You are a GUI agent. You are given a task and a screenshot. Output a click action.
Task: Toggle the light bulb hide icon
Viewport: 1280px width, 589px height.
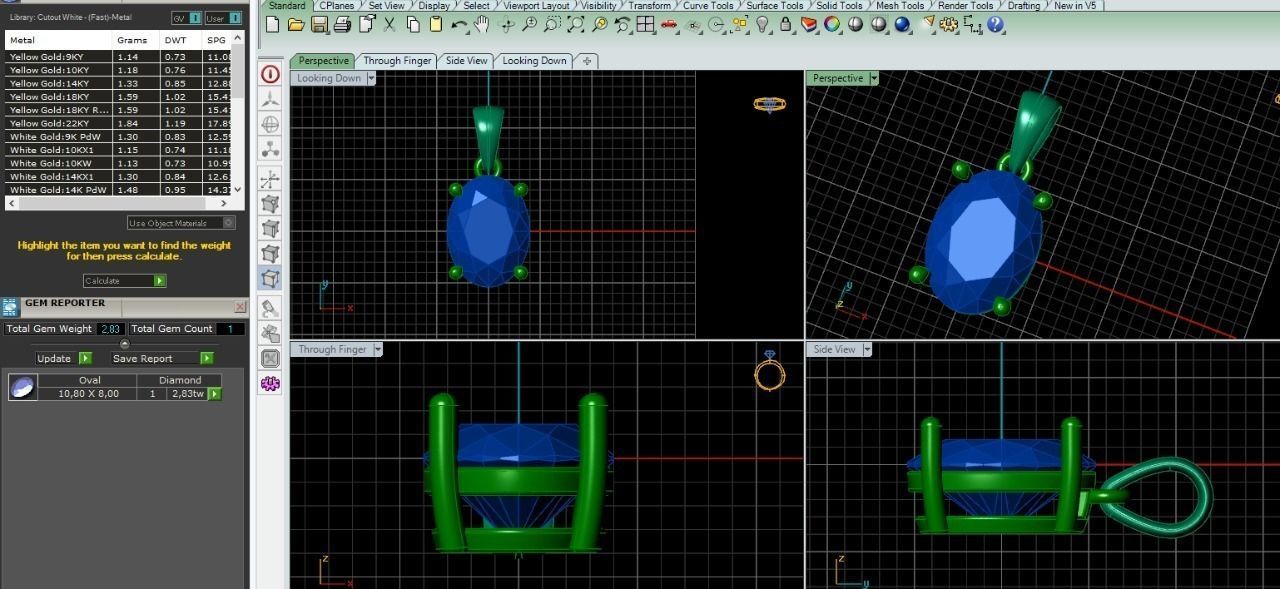(x=763, y=25)
